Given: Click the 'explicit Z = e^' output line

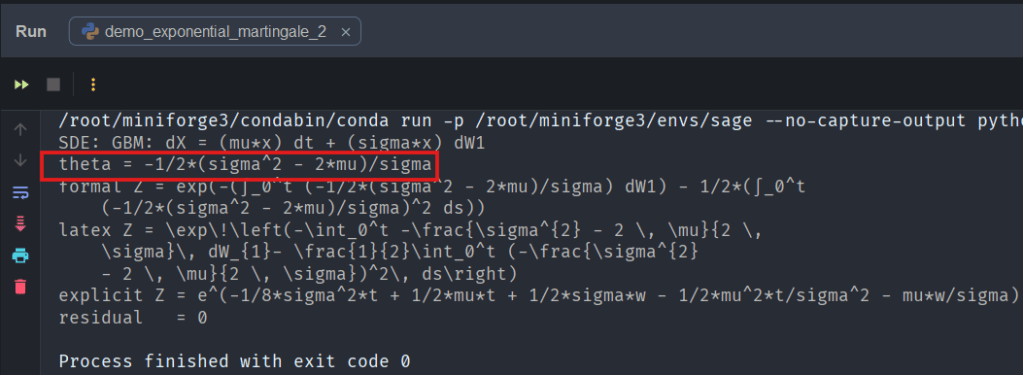Looking at the screenshot, I should pyautogui.click(x=539, y=295).
